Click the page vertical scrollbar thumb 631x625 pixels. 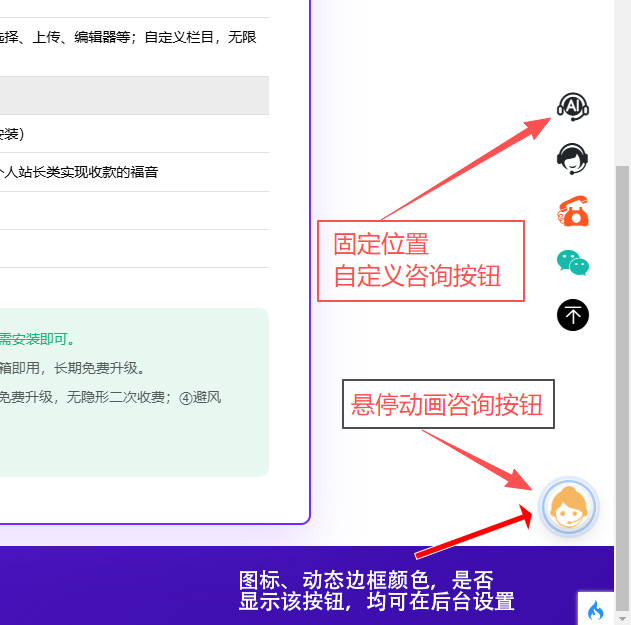pyautogui.click(x=622, y=388)
